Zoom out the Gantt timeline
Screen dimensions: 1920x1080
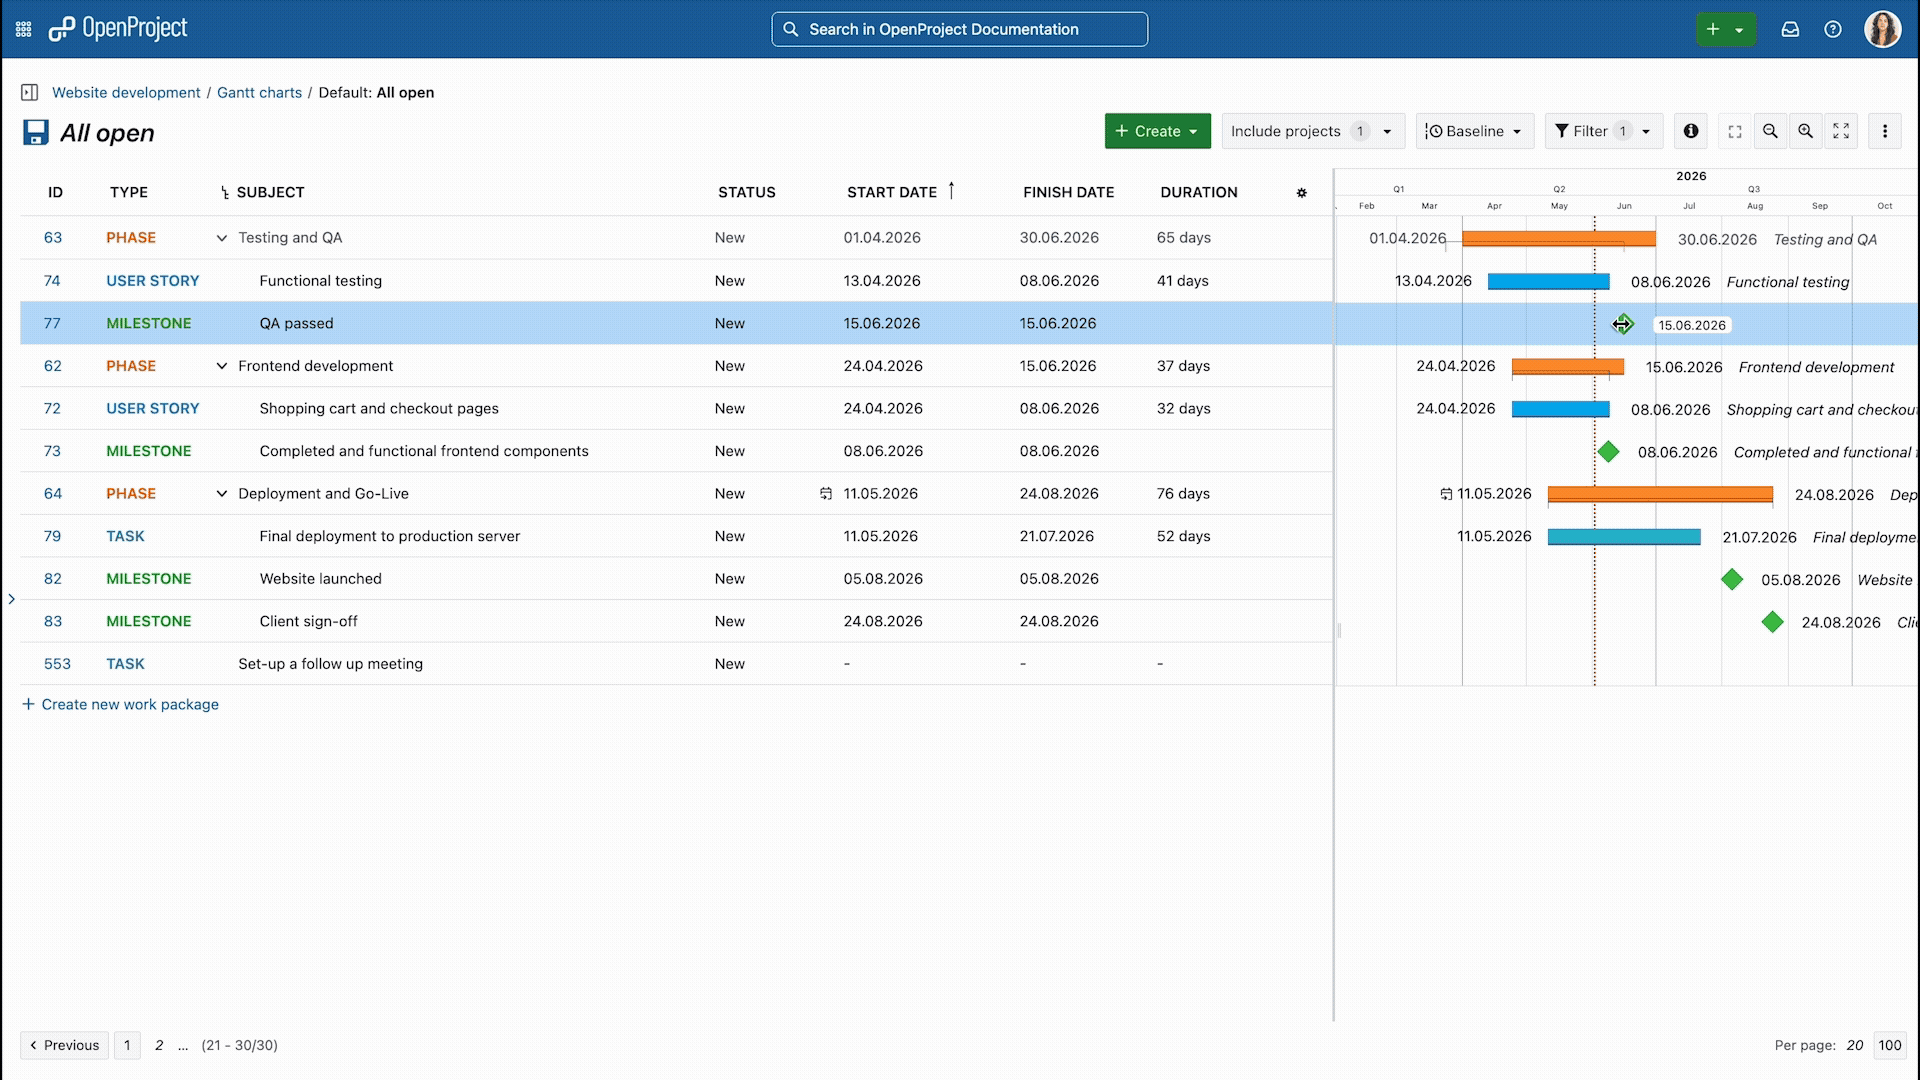point(1770,131)
